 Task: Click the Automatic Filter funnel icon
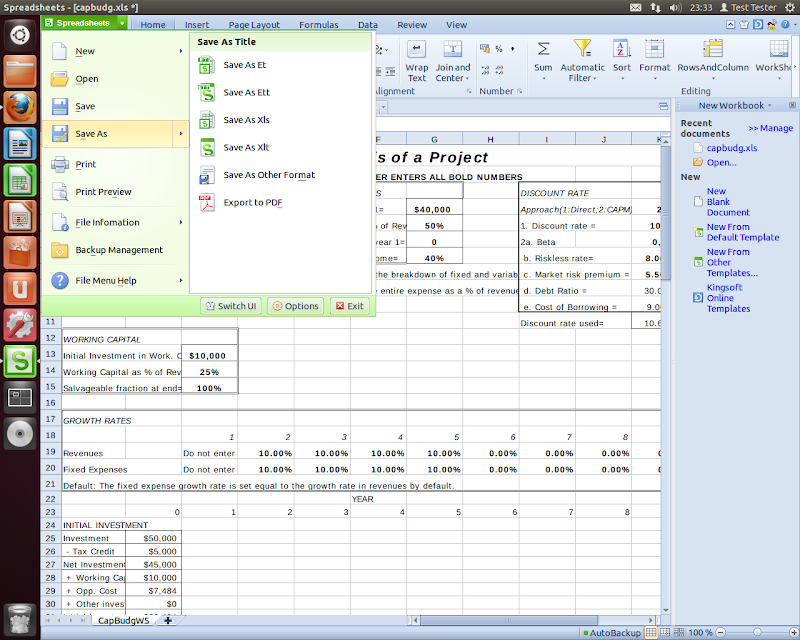click(582, 49)
